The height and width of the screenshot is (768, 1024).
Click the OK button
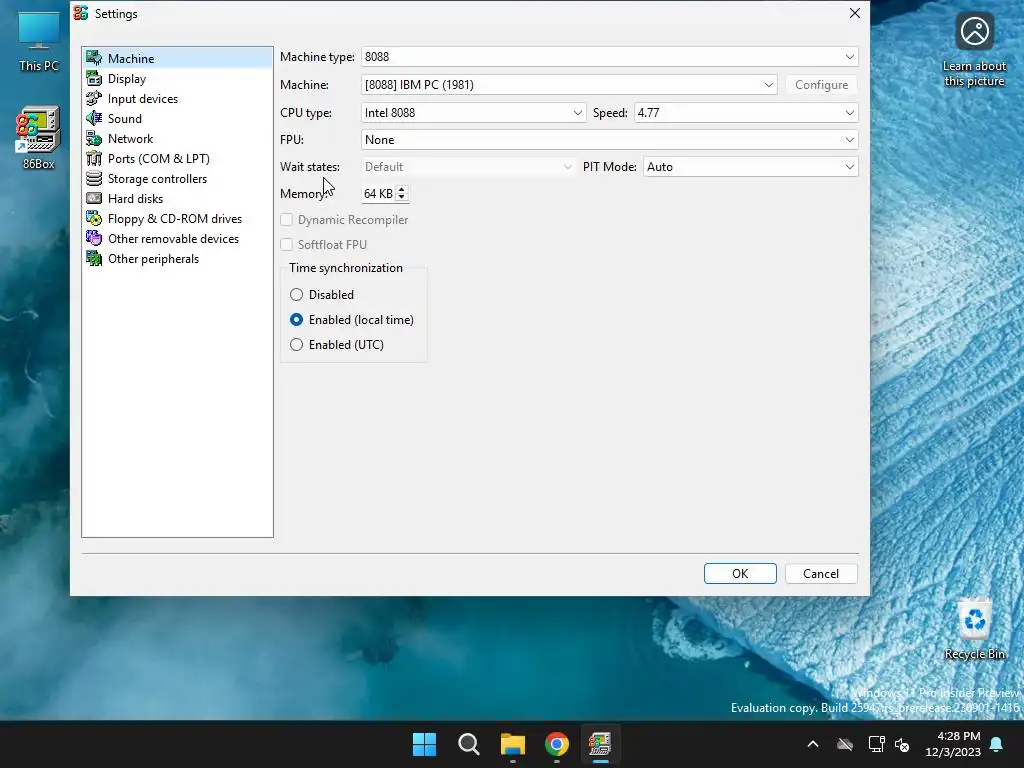click(740, 573)
